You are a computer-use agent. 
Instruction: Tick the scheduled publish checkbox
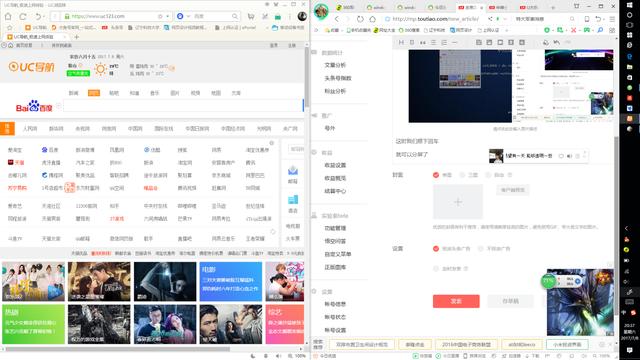click(436, 269)
